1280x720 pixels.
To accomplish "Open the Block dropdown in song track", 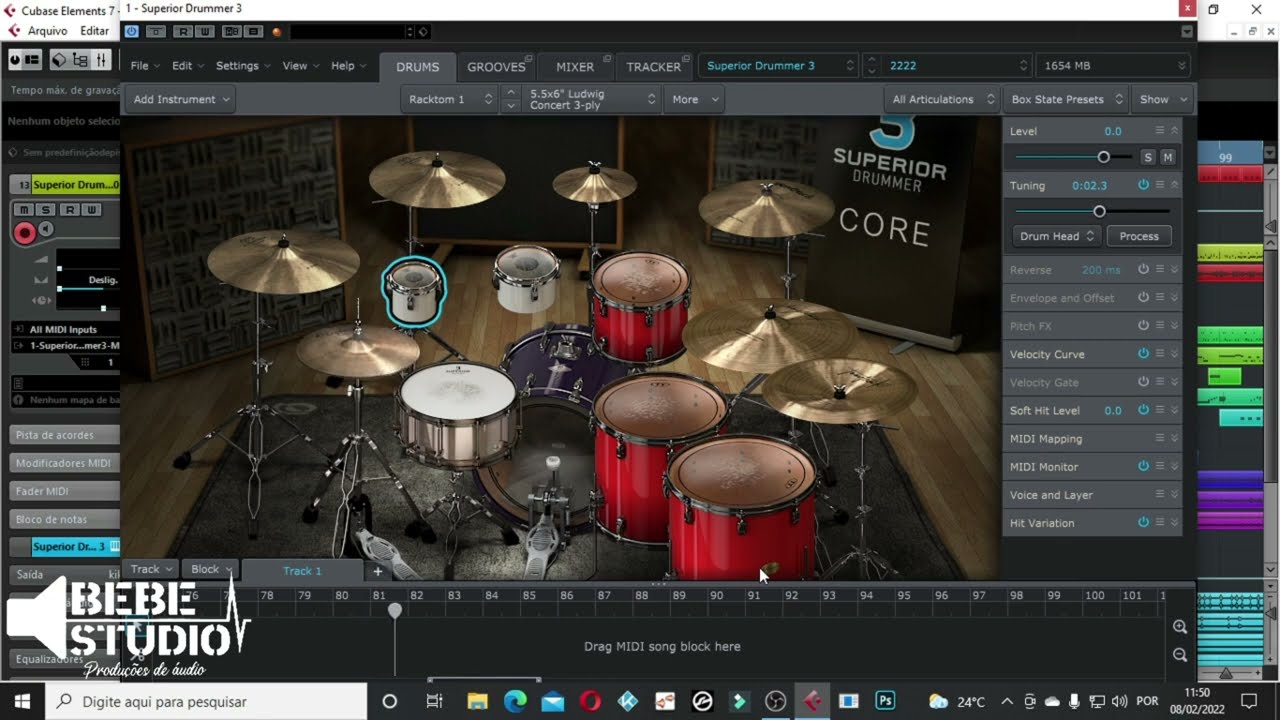I will click(211, 569).
